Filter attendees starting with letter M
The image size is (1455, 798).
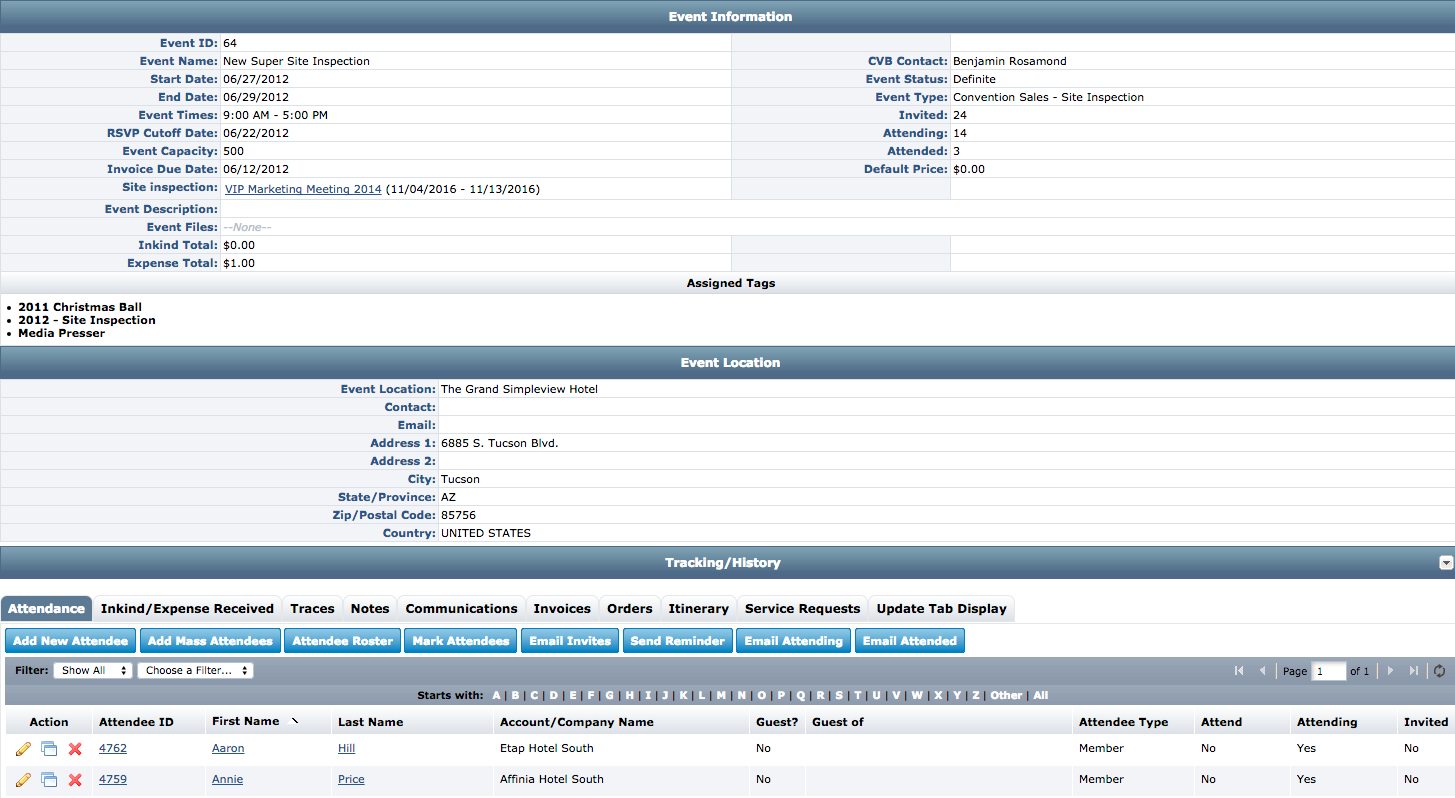pyautogui.click(x=721, y=695)
